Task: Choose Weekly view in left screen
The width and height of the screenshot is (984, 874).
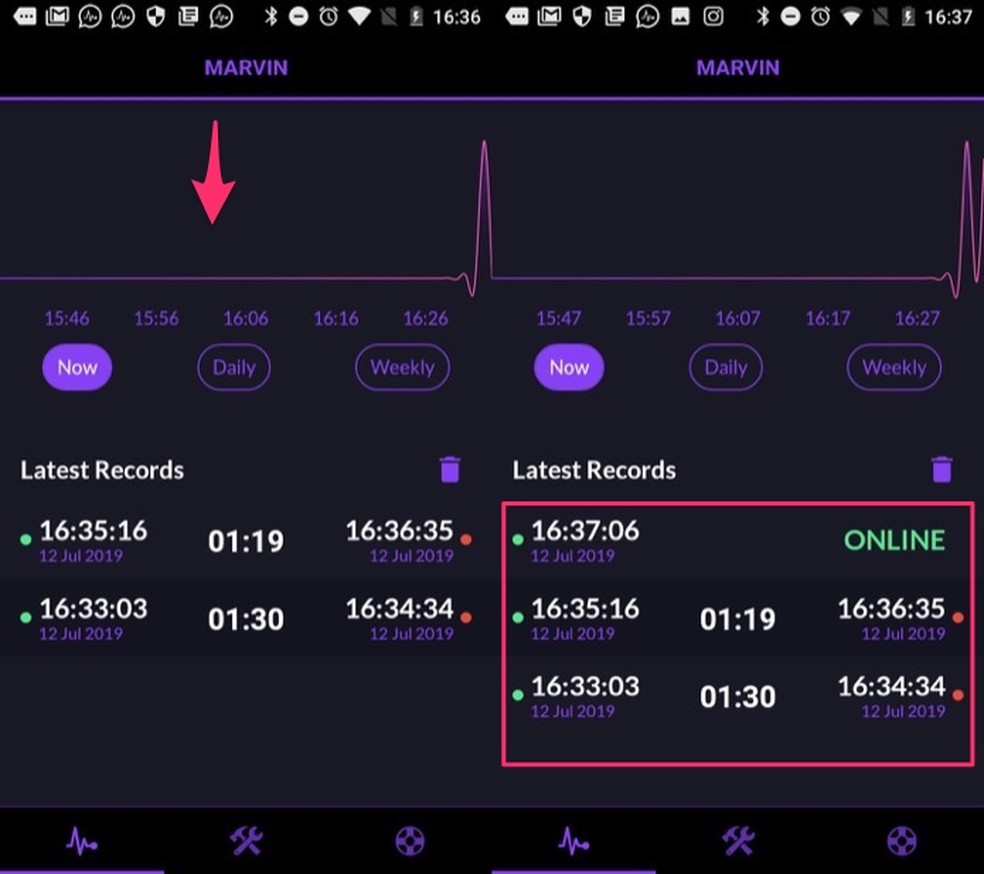Action: 402,367
